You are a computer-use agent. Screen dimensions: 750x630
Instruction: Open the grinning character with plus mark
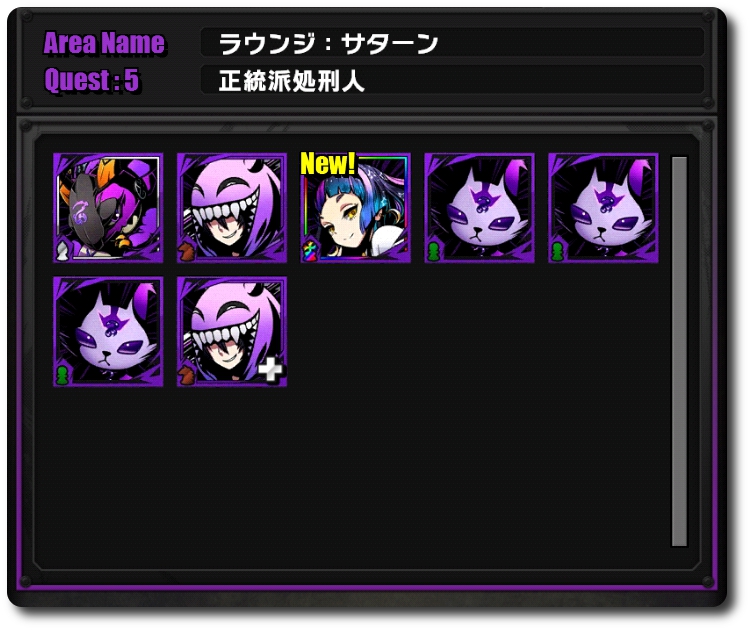(232, 332)
